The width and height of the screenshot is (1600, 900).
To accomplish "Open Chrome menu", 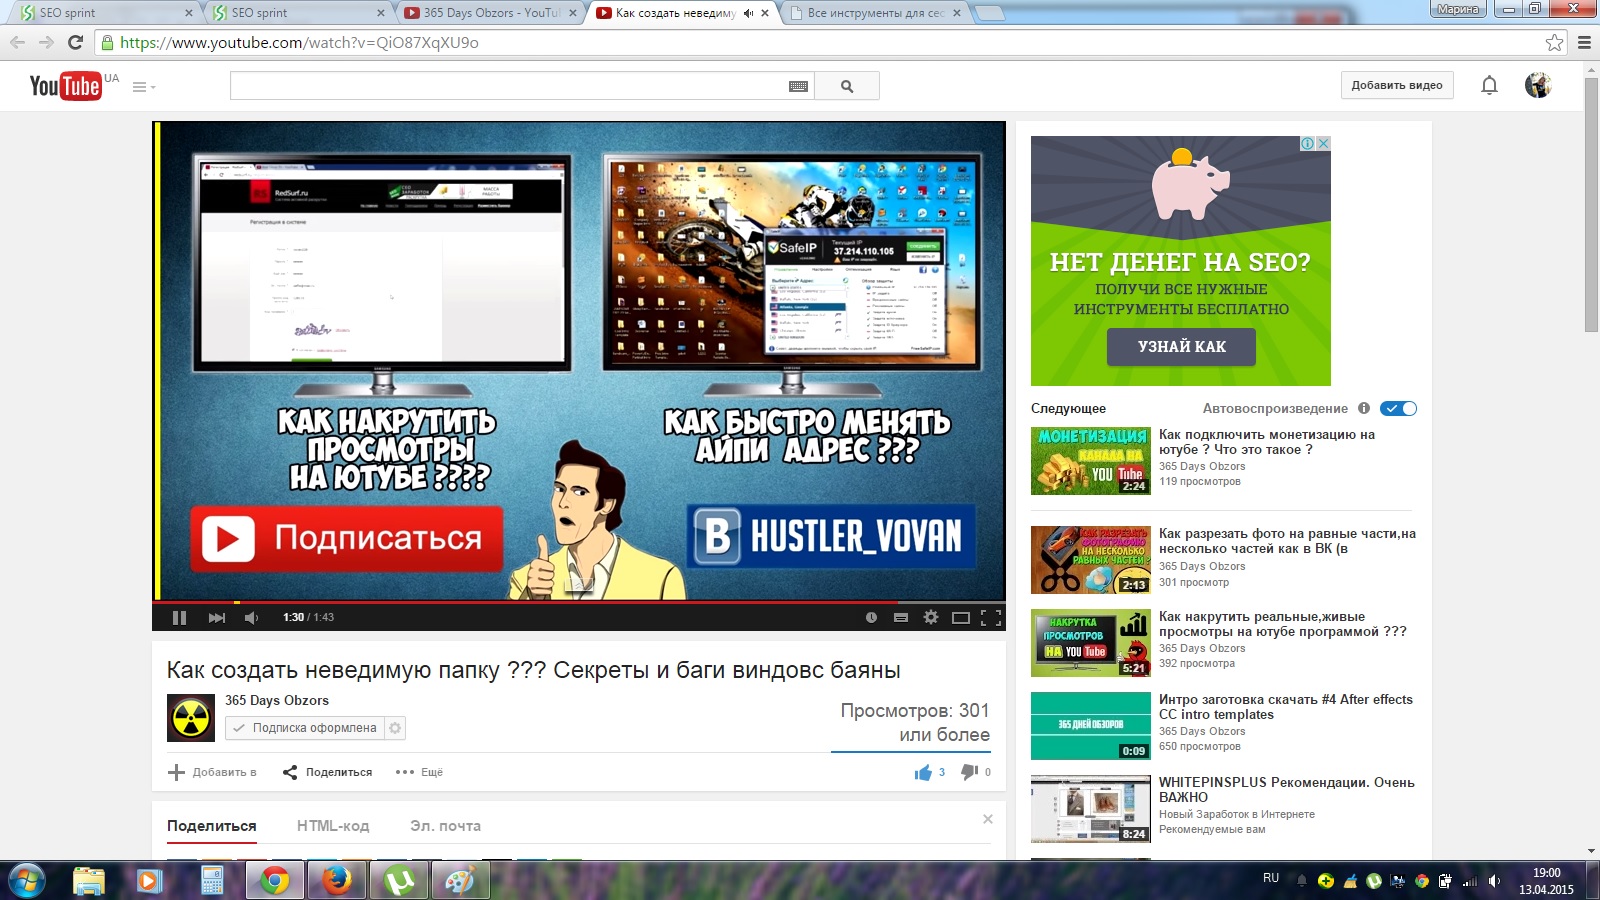I will tap(1584, 42).
